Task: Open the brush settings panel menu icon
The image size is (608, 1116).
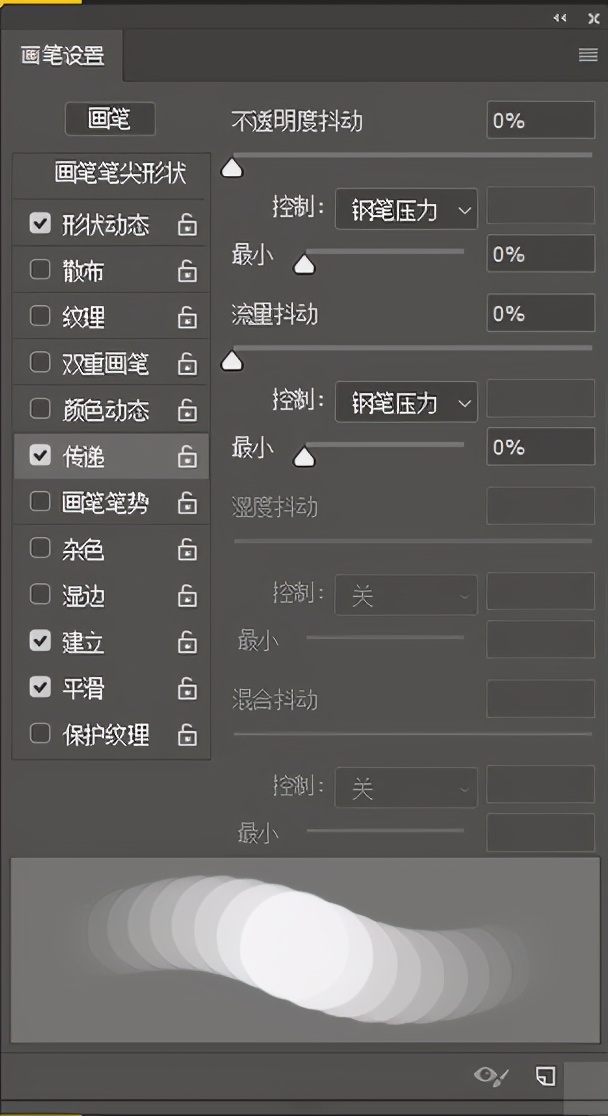Action: tap(588, 56)
